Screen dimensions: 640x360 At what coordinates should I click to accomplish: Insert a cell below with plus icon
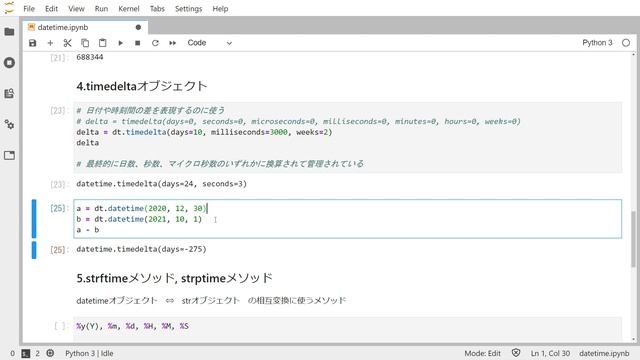pyautogui.click(x=50, y=43)
